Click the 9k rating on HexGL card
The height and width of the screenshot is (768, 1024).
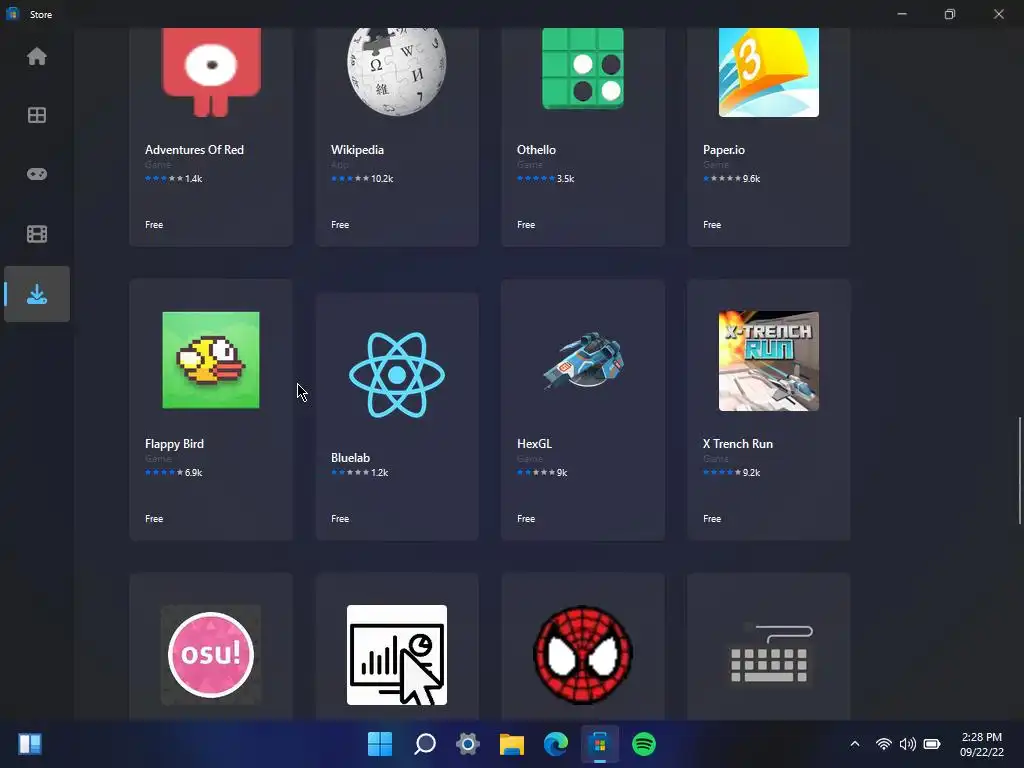click(x=562, y=472)
